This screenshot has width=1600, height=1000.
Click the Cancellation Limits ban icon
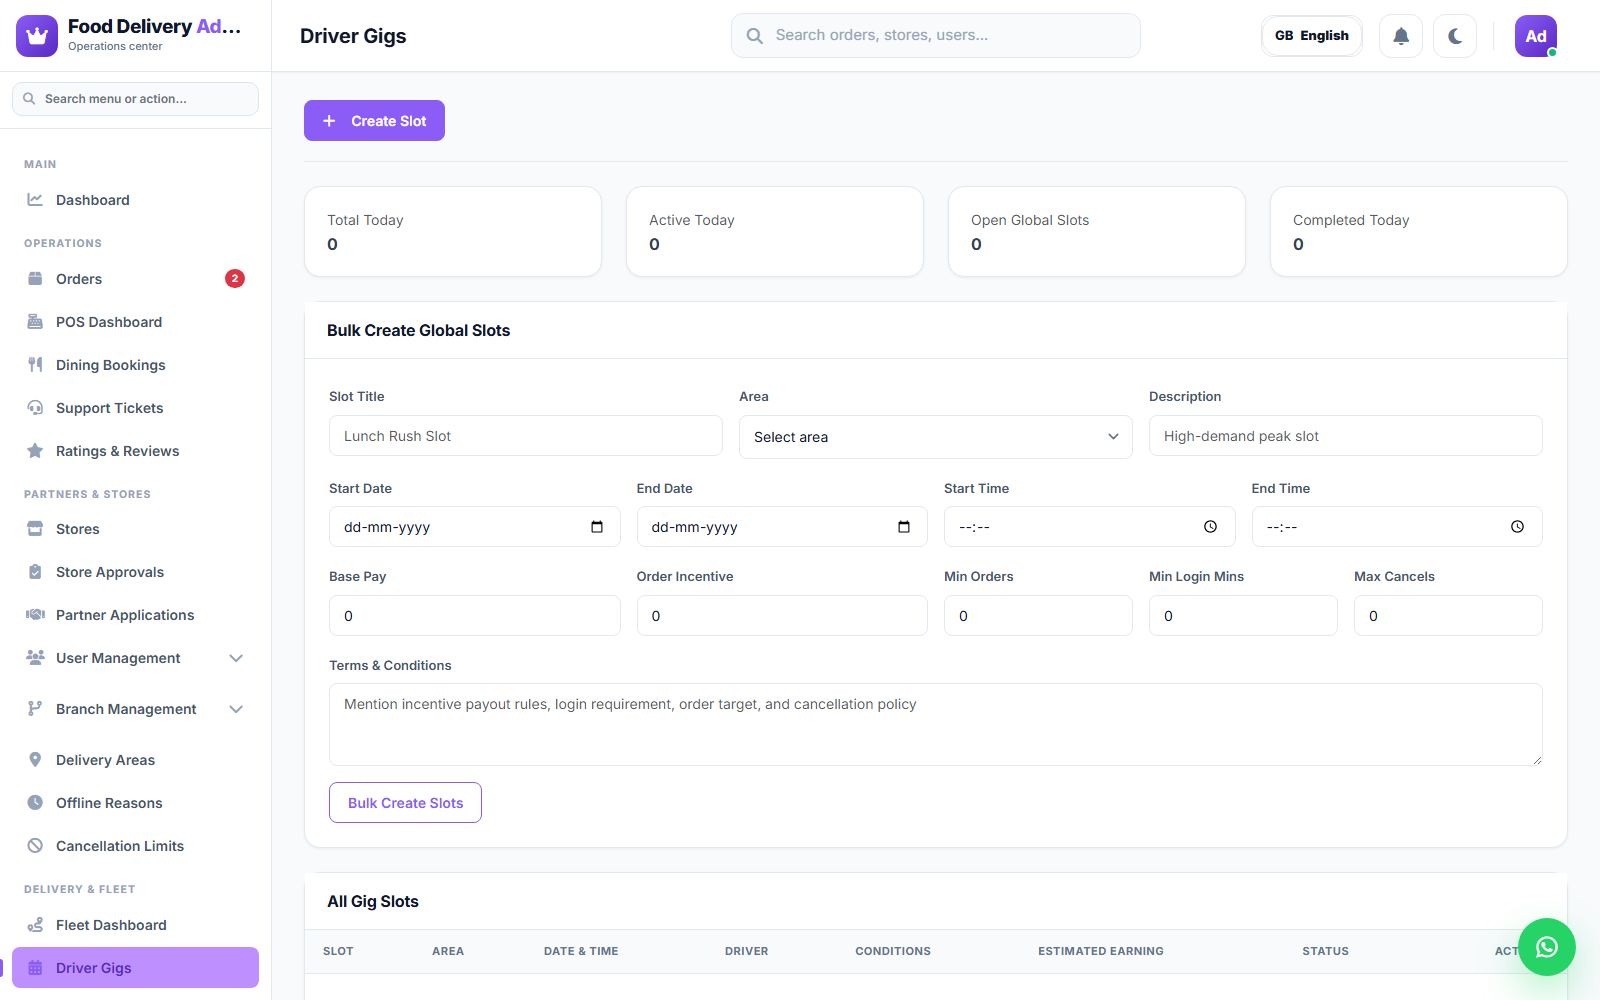coord(35,846)
